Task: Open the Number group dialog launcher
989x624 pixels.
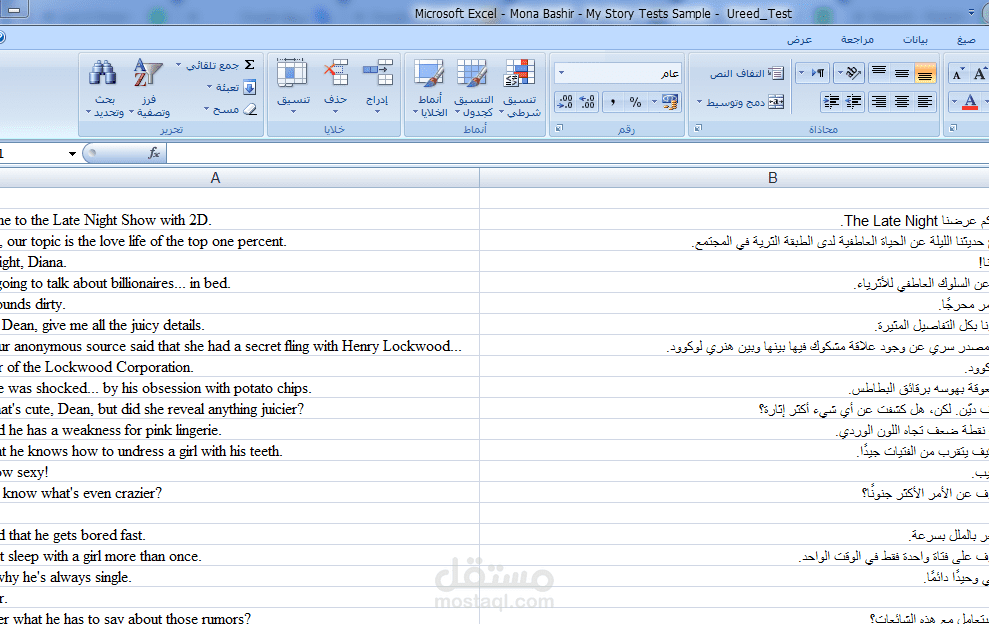Action: [559, 128]
